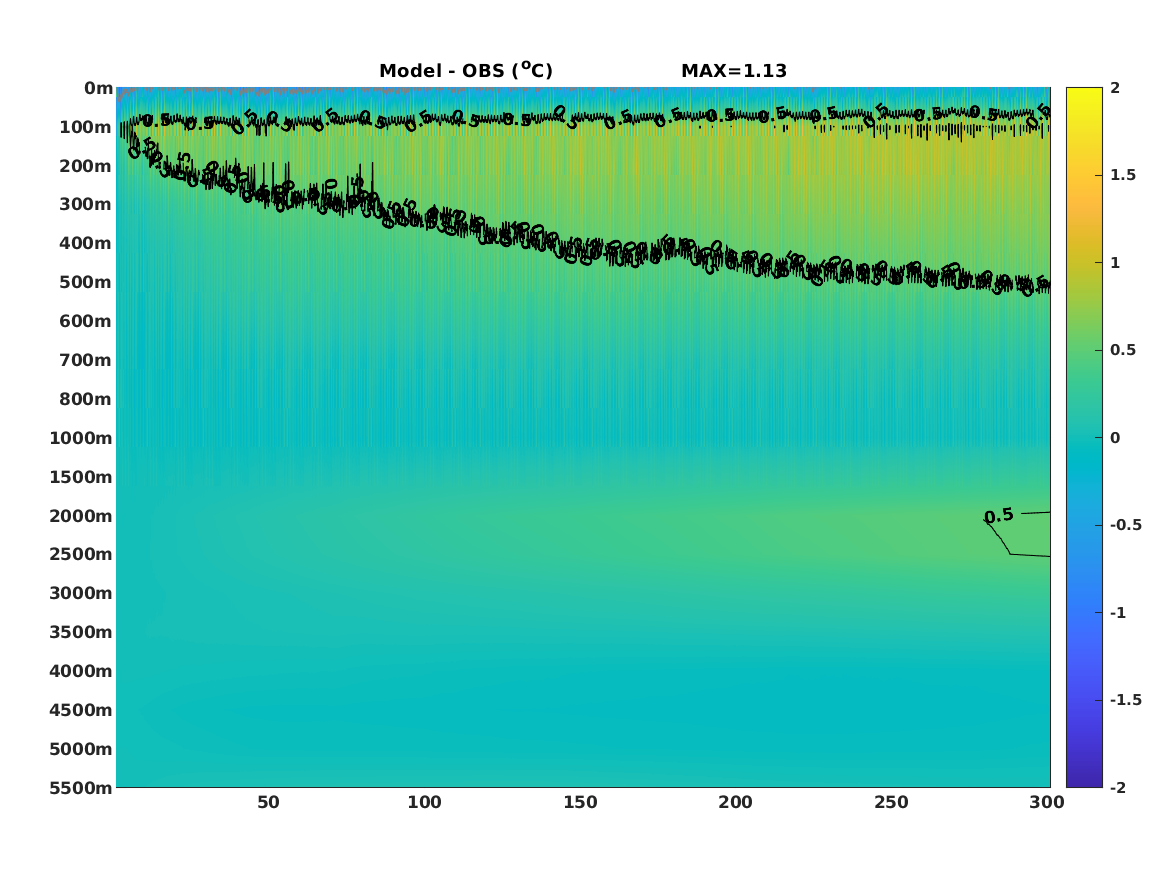This screenshot has width=1167, height=875.
Task: Click the '400m' depth axis label
Action: 86,243
